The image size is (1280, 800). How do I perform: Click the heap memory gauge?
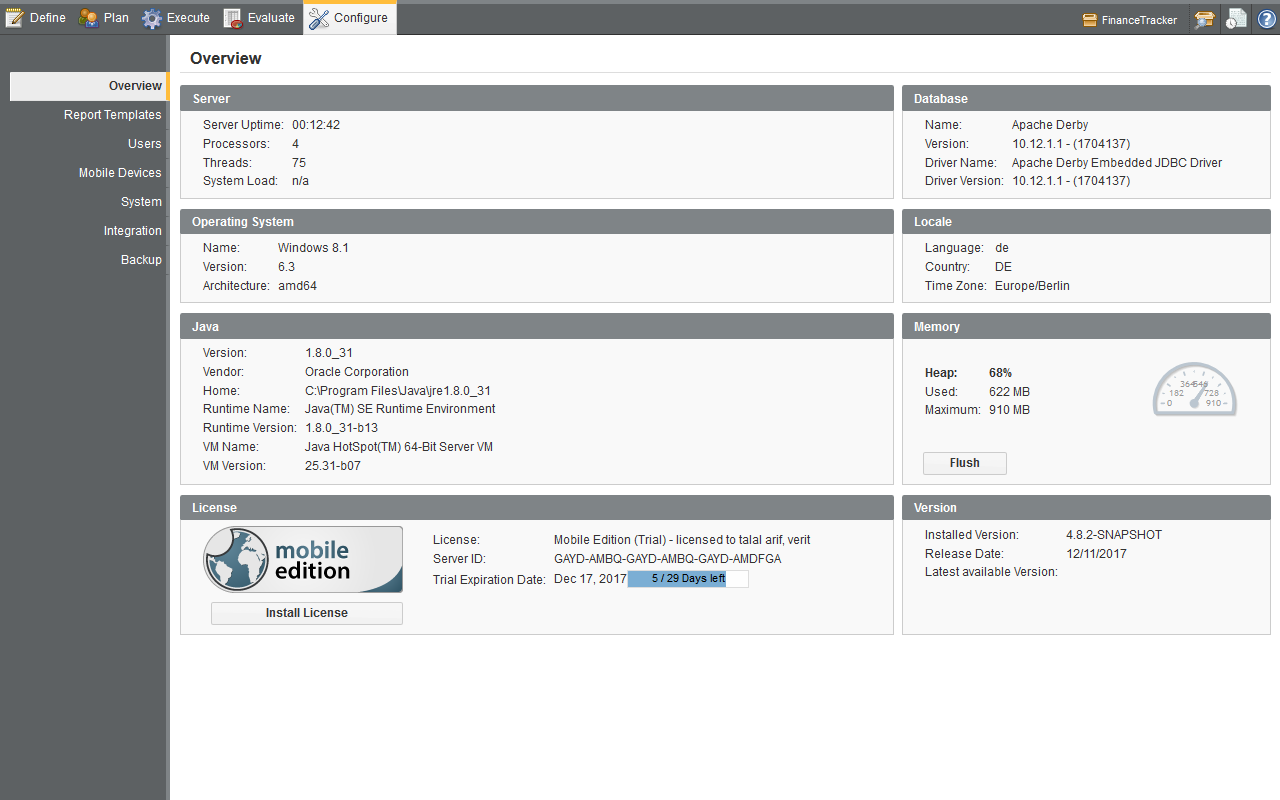pos(1194,389)
